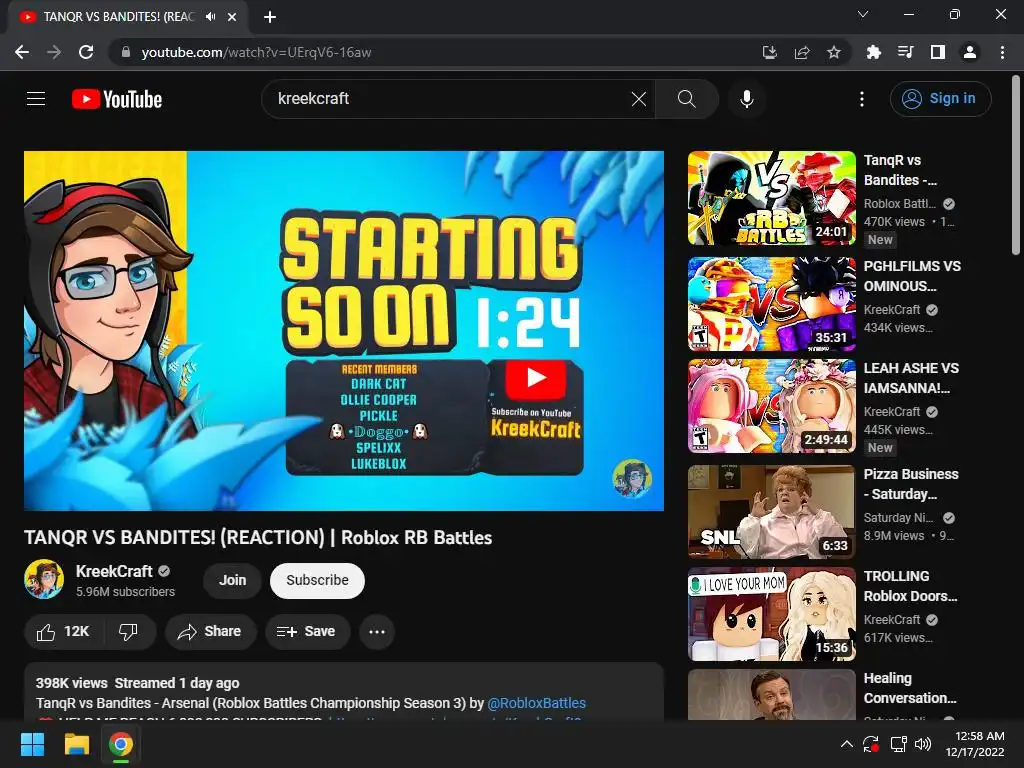The image size is (1024, 768).
Task: Click 398K views description text
Action: [x=71, y=683]
